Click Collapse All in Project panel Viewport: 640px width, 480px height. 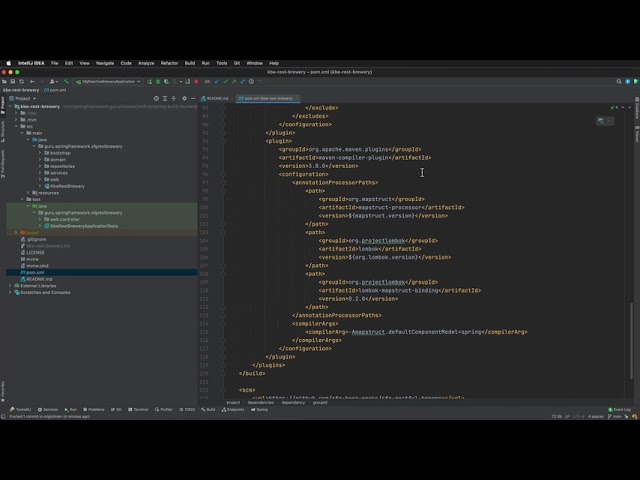click(173, 98)
